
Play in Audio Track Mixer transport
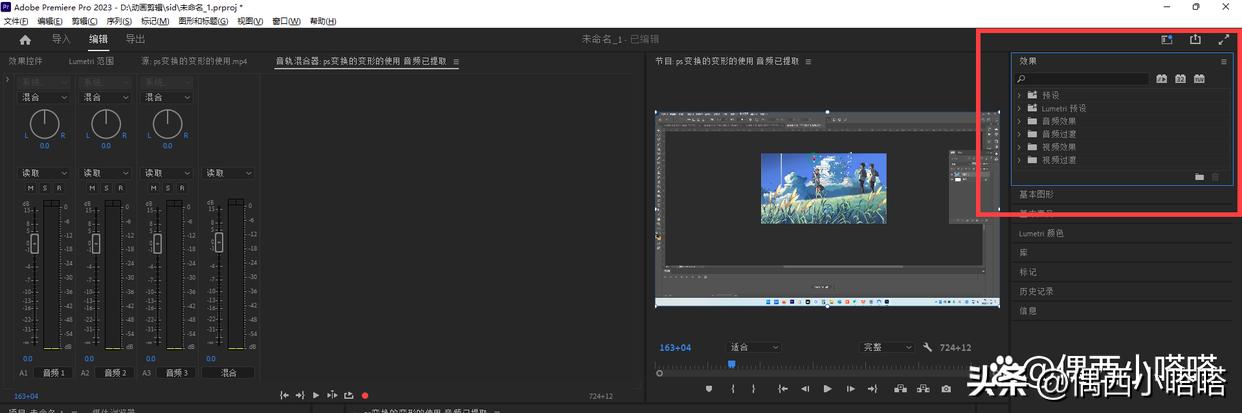pyautogui.click(x=316, y=395)
